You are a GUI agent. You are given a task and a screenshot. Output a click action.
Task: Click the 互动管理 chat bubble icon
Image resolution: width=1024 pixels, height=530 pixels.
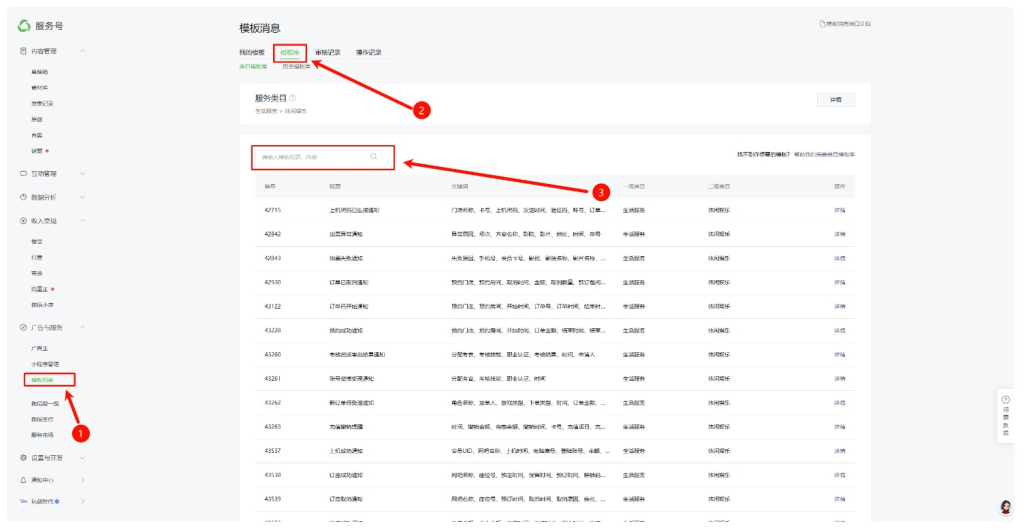tap(23, 173)
